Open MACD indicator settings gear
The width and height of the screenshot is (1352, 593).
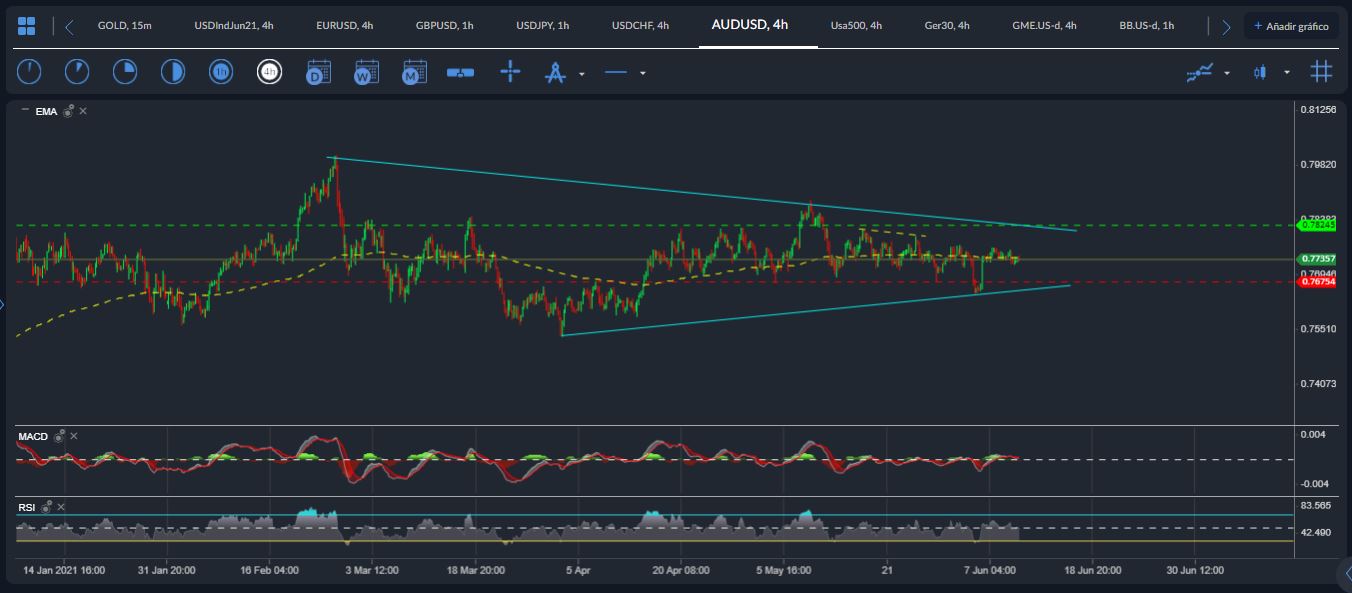coord(59,436)
